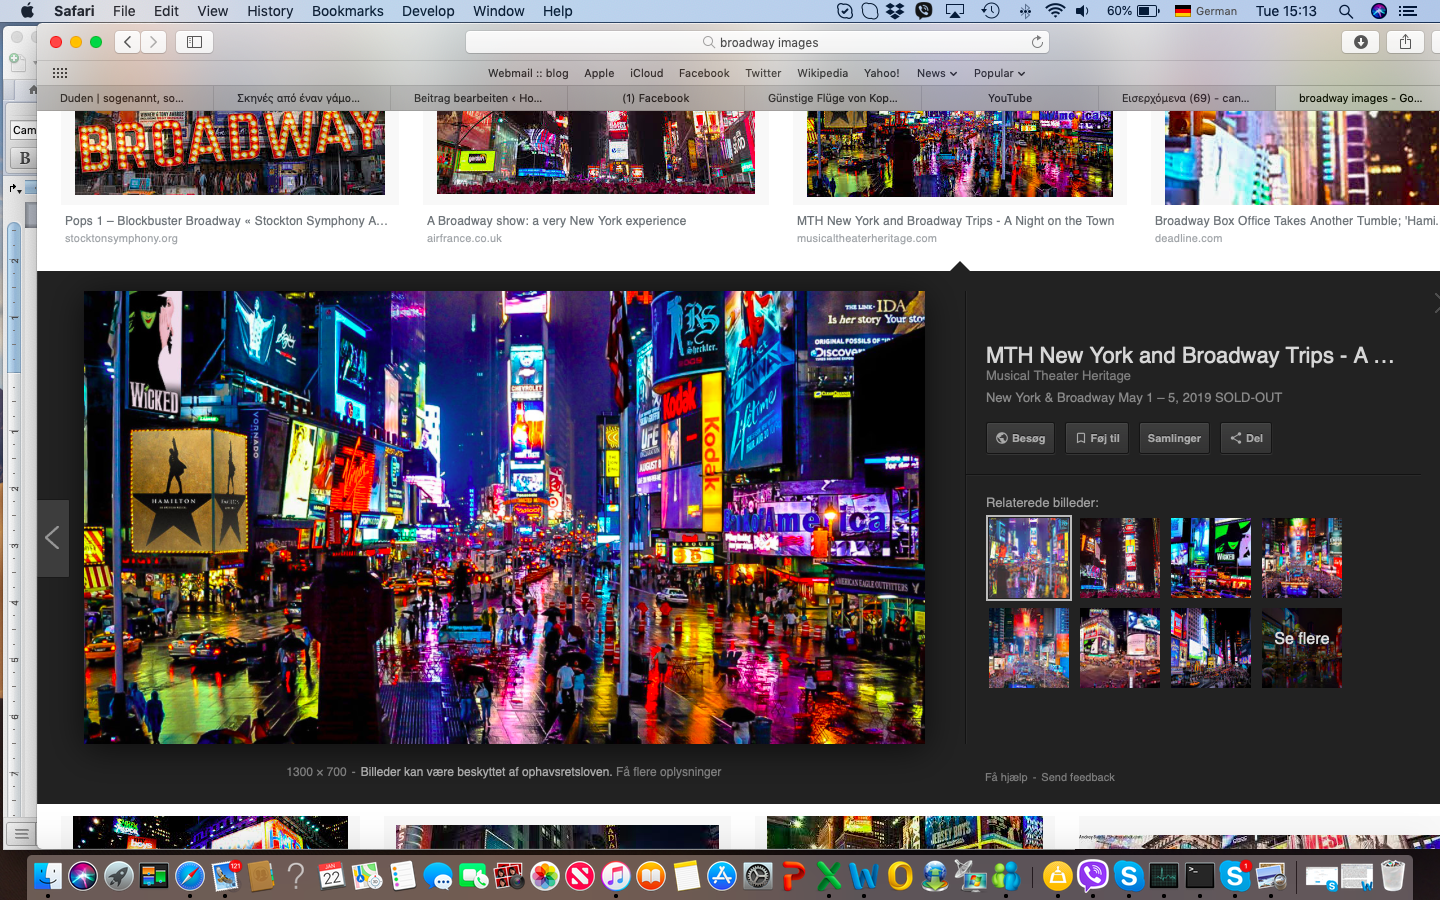This screenshot has width=1440, height=900.
Task: Open the Bookmarks menu
Action: [x=347, y=11]
